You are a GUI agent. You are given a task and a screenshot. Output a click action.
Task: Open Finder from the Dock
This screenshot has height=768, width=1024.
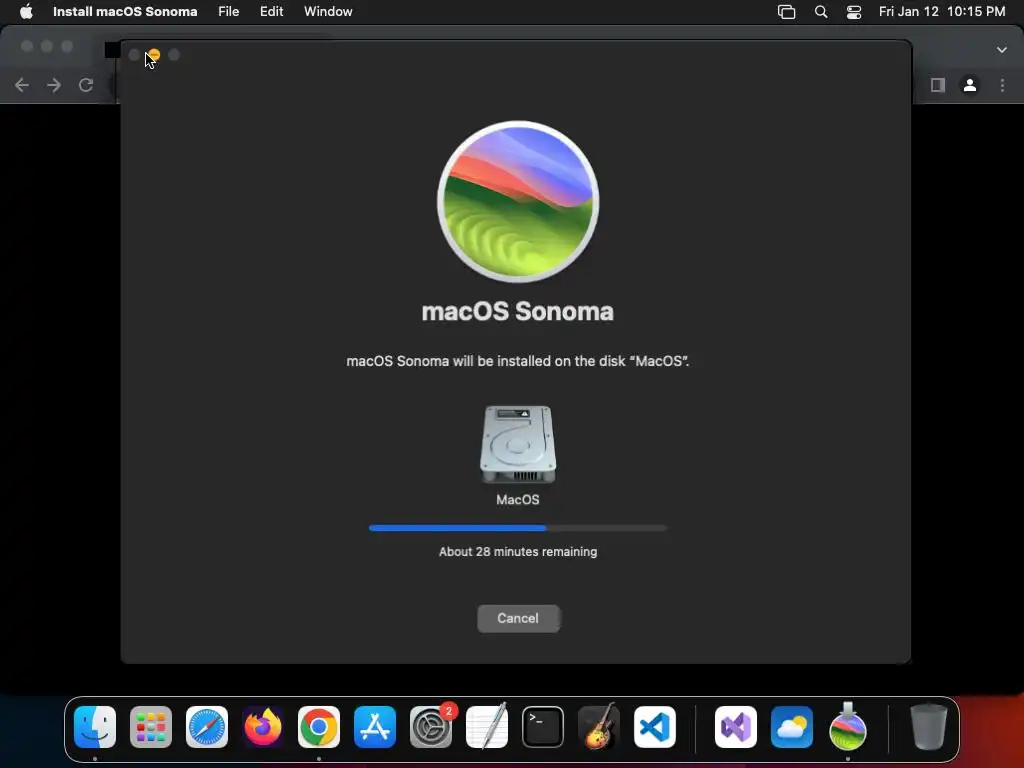(x=95, y=727)
